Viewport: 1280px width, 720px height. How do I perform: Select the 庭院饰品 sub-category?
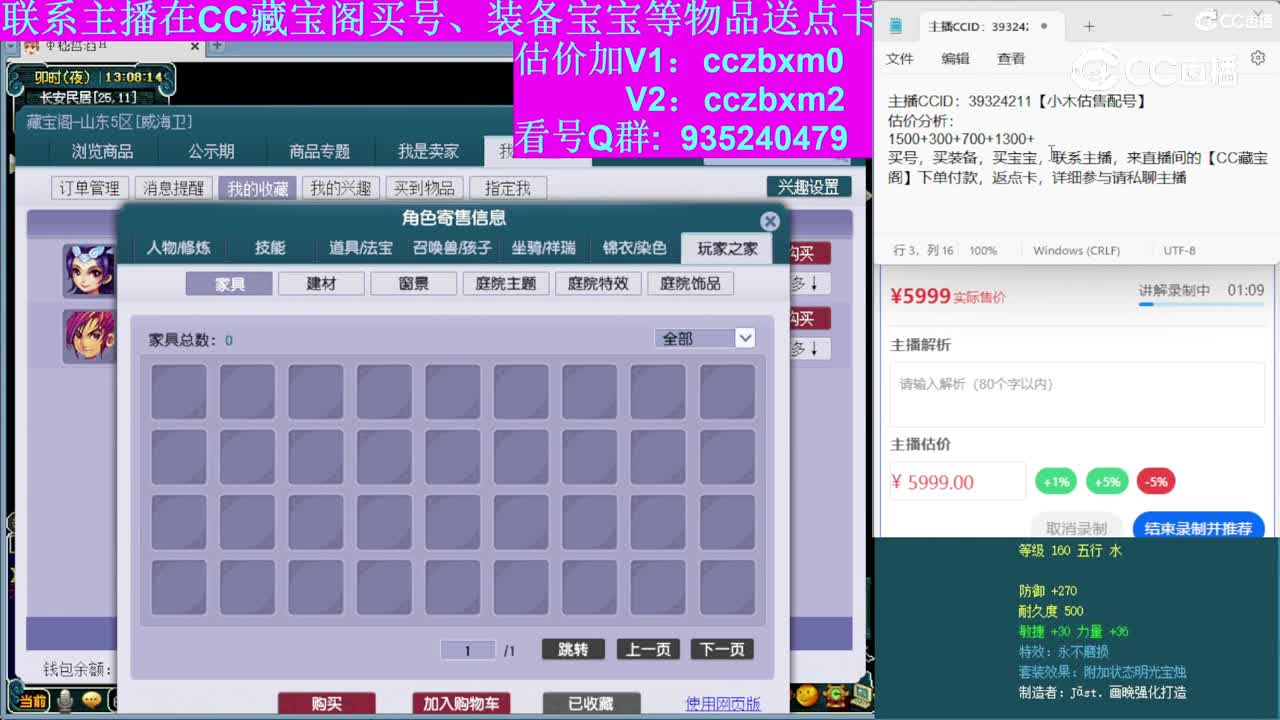coord(690,284)
